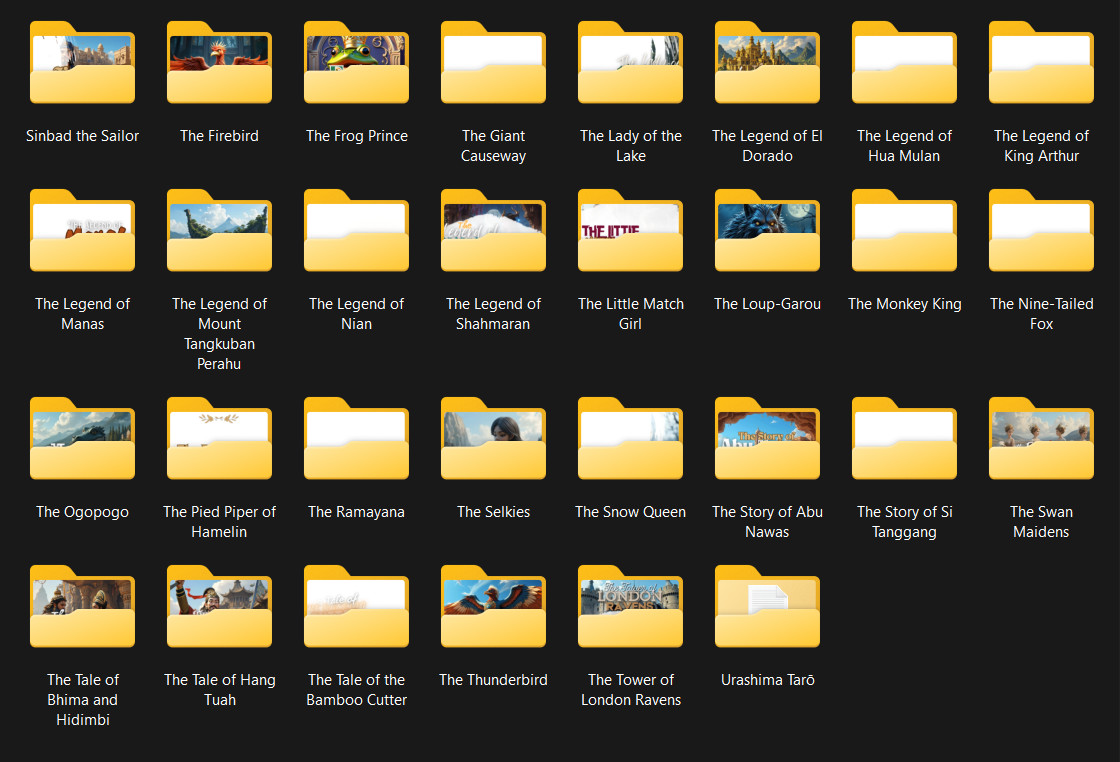Open The Ogopogo folder icon
The image size is (1120, 762).
point(82,438)
